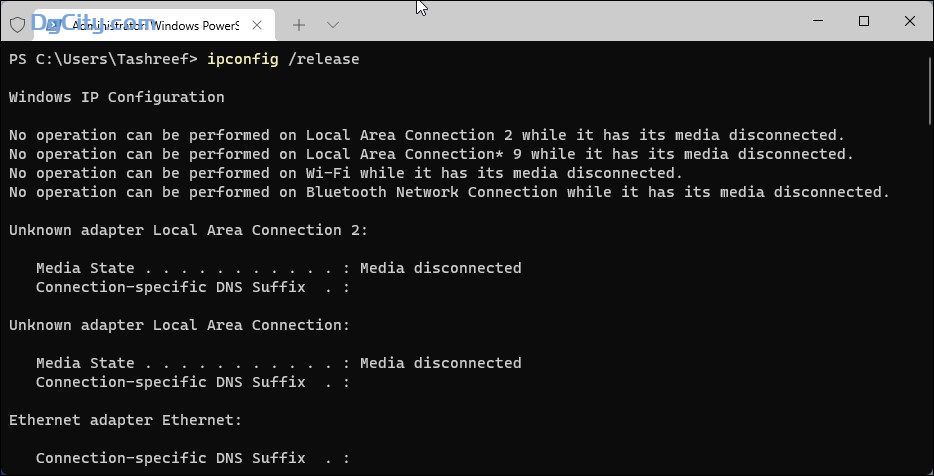Maximize the terminal window
934x476 pixels.
pyautogui.click(x=864, y=21)
